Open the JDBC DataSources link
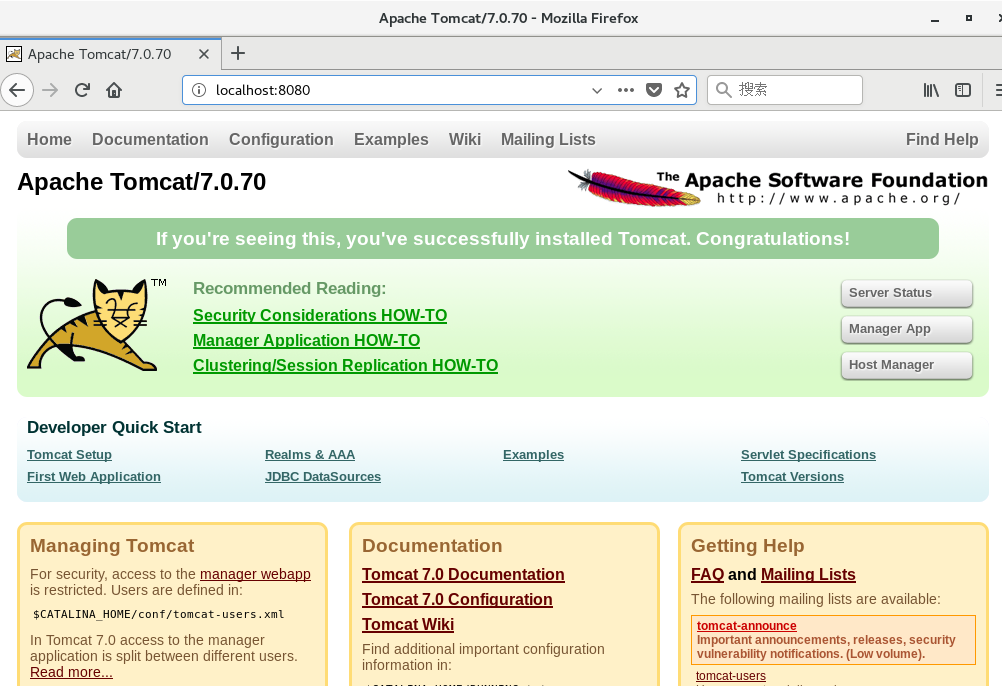The image size is (1002, 686). coord(323,476)
